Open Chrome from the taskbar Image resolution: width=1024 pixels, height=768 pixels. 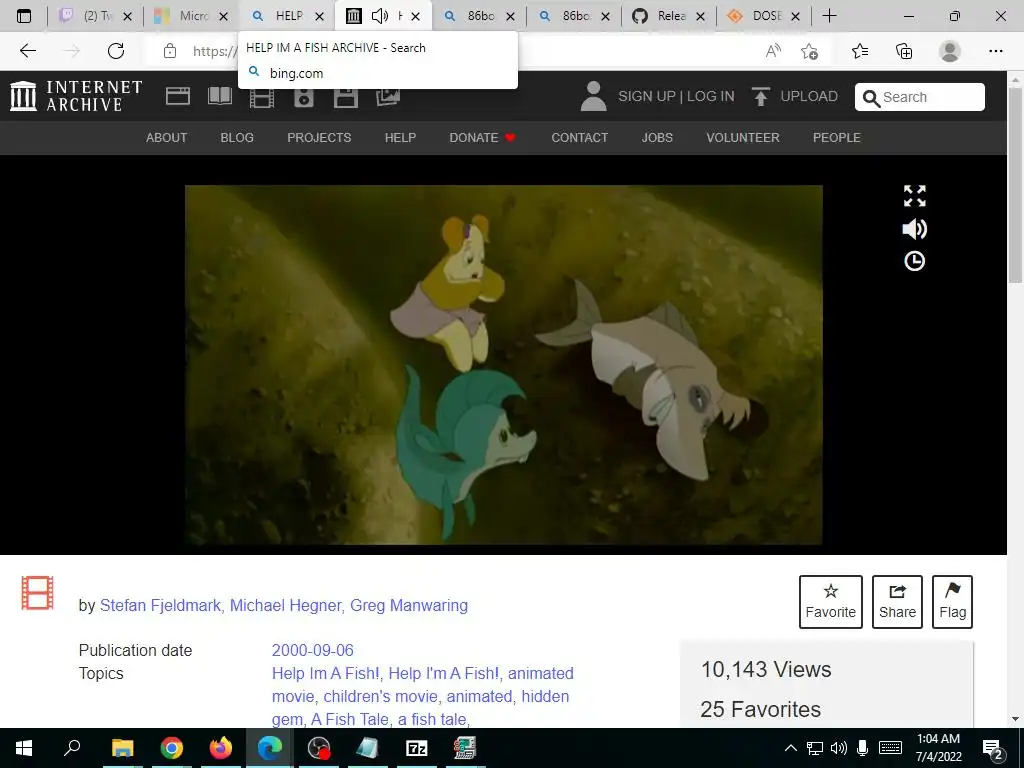pos(172,748)
